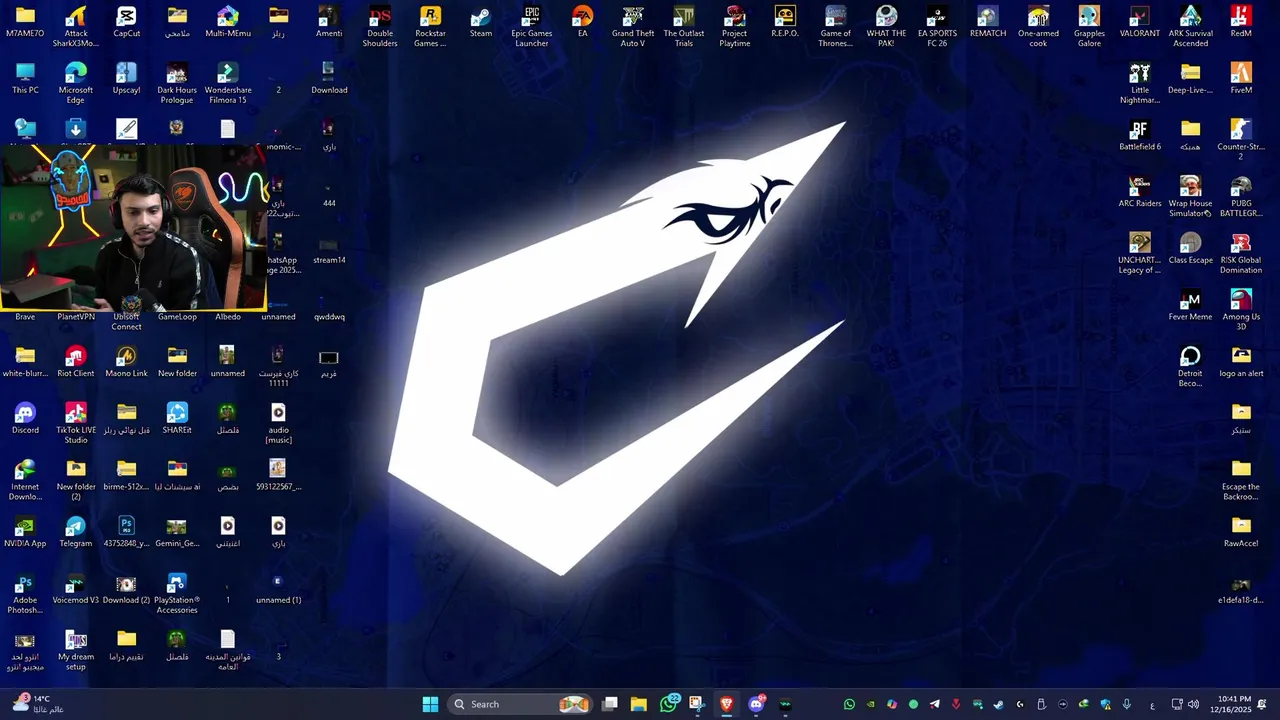Open the Escape the Backrooms folder
Image resolution: width=1280 pixels, height=720 pixels.
pos(1241,480)
